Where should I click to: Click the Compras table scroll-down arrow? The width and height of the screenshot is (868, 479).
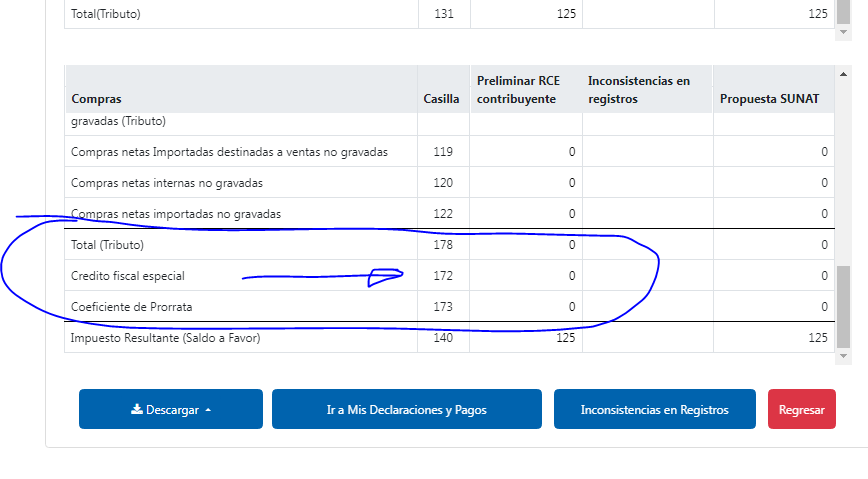pos(844,355)
